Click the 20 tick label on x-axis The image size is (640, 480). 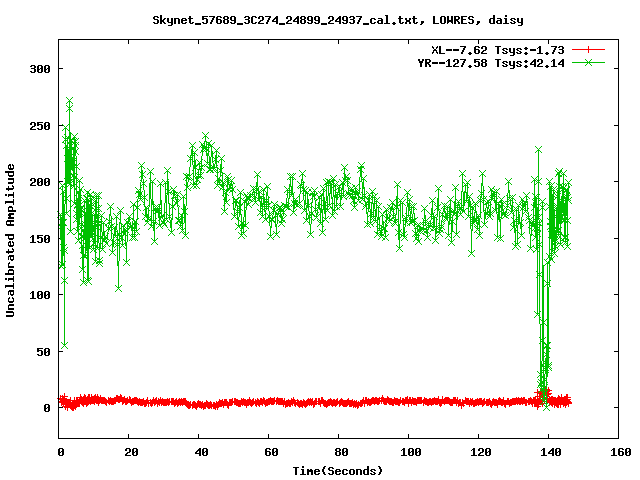point(129,453)
